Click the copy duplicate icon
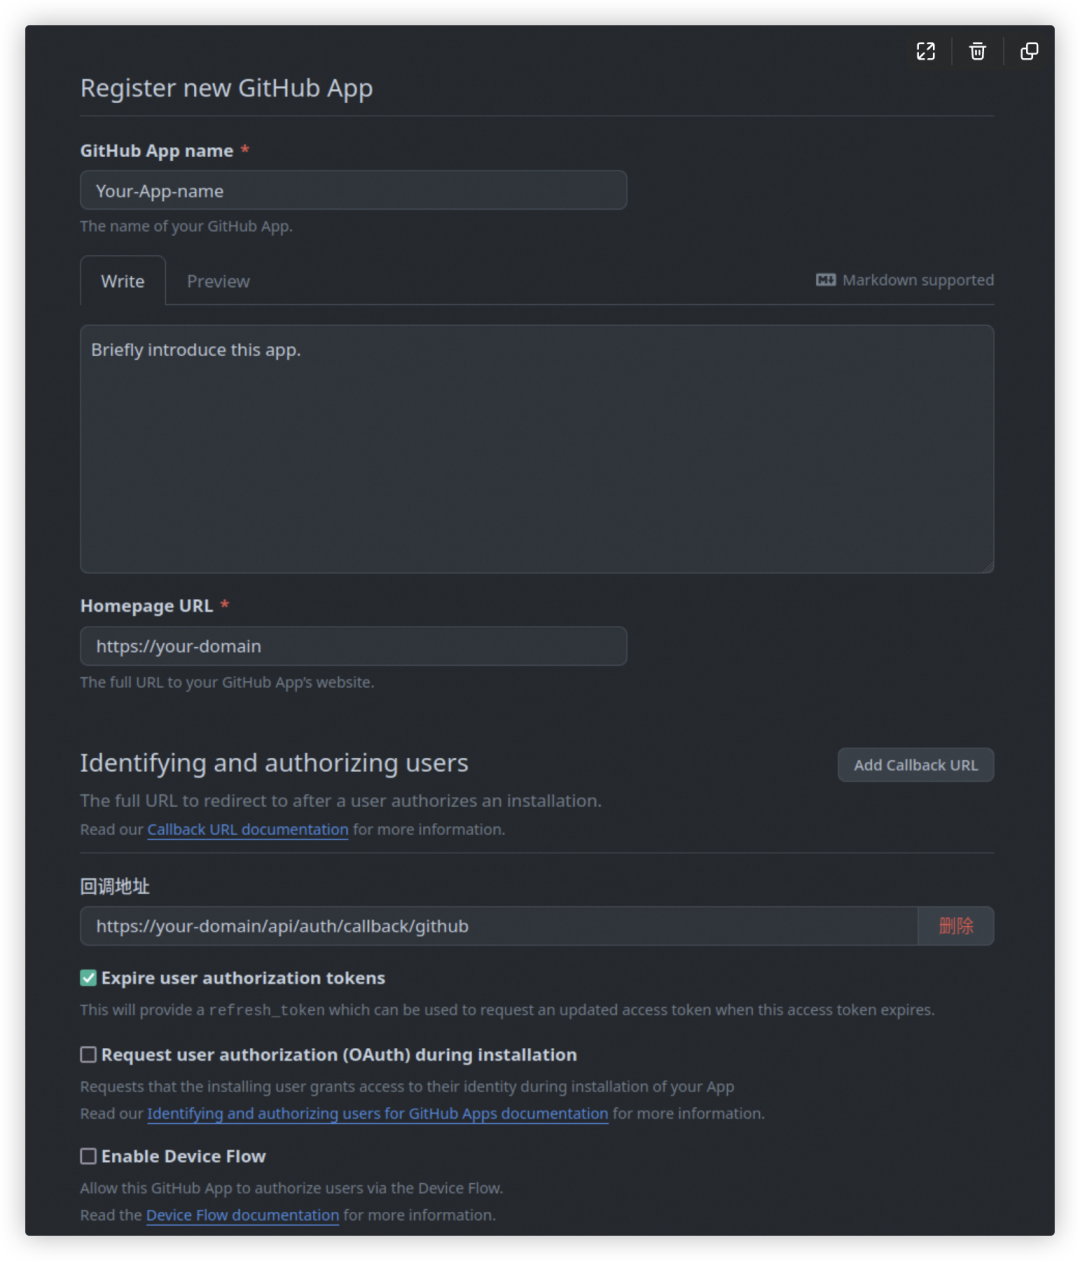 click(x=1029, y=51)
